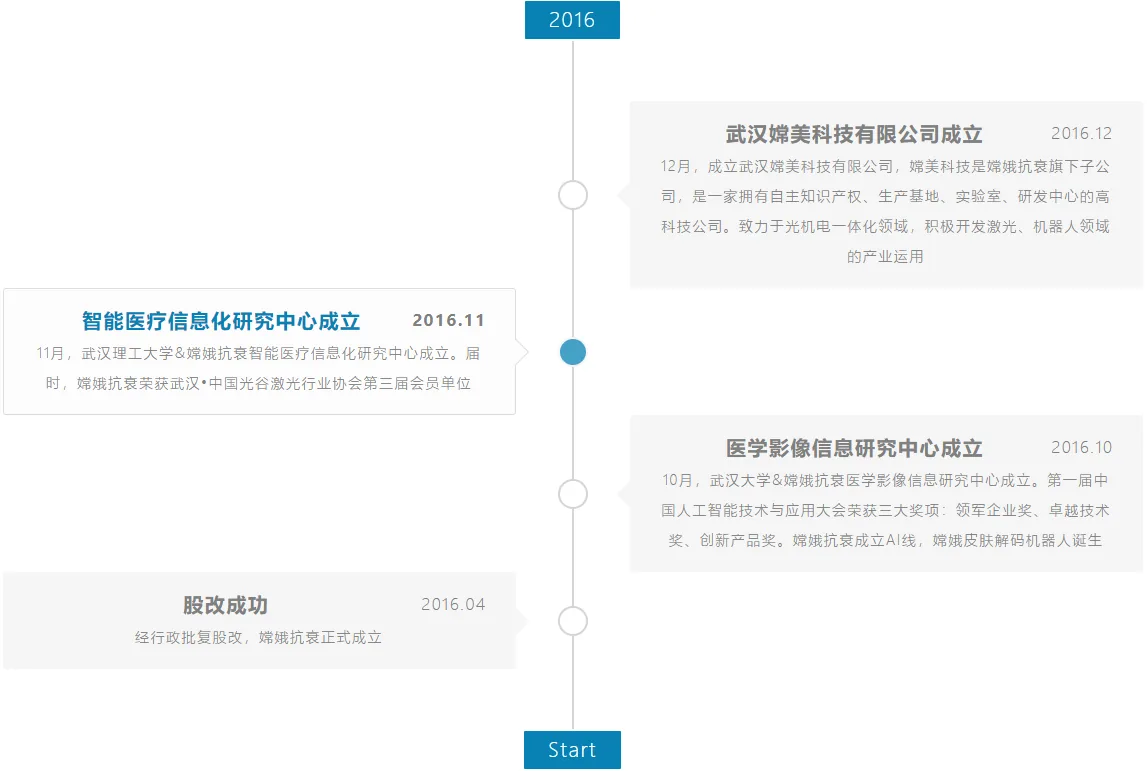The width and height of the screenshot is (1147, 771).
Task: Click the 2016 year label at top
Action: tap(572, 20)
